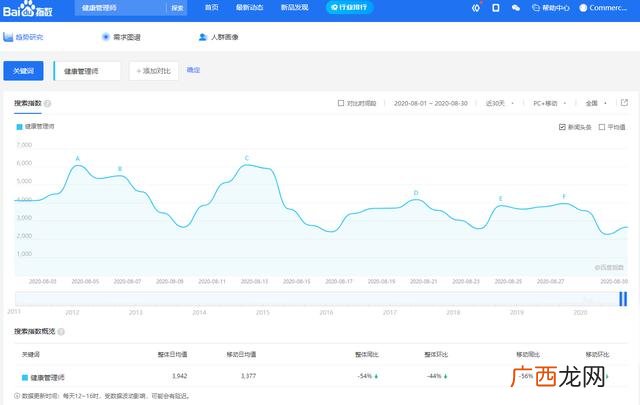Open the 首页 home menu item
This screenshot has height=405, width=640.
click(x=211, y=7)
